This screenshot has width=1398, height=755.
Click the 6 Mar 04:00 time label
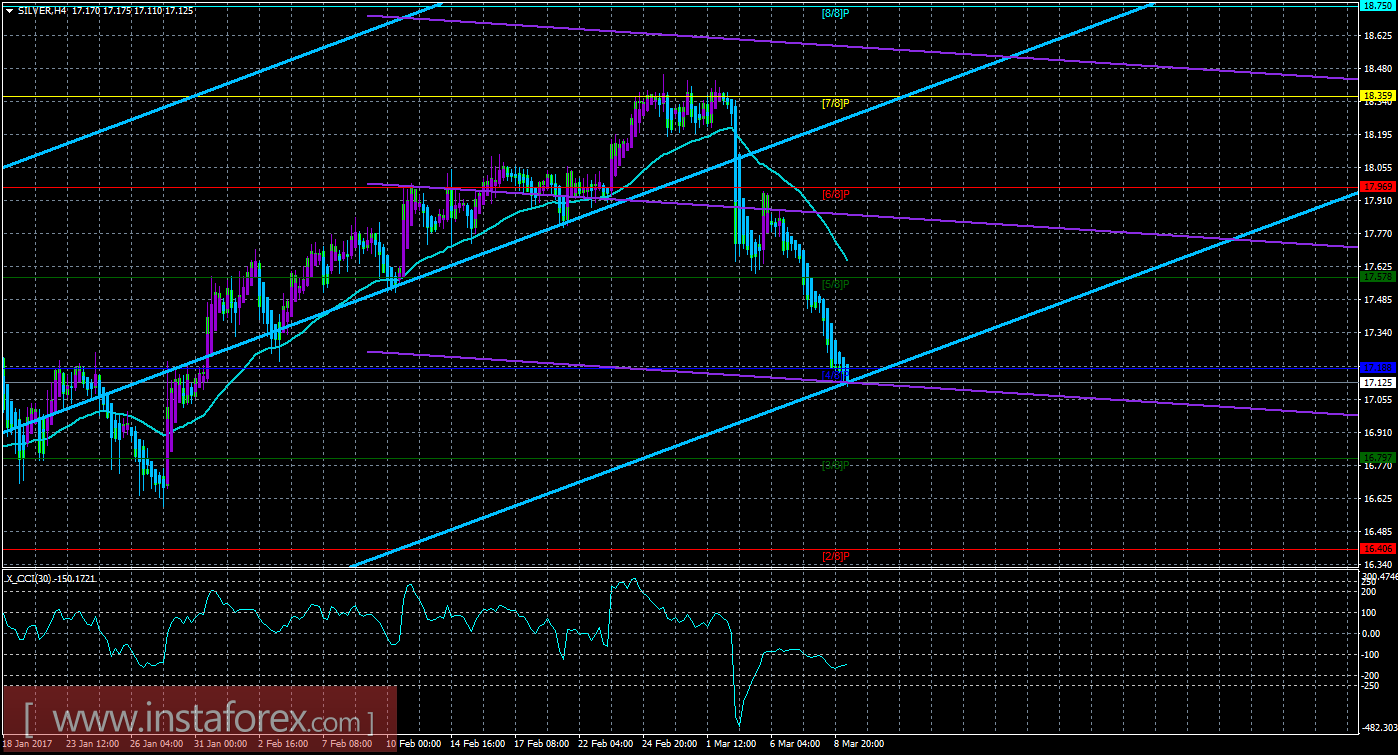(794, 745)
